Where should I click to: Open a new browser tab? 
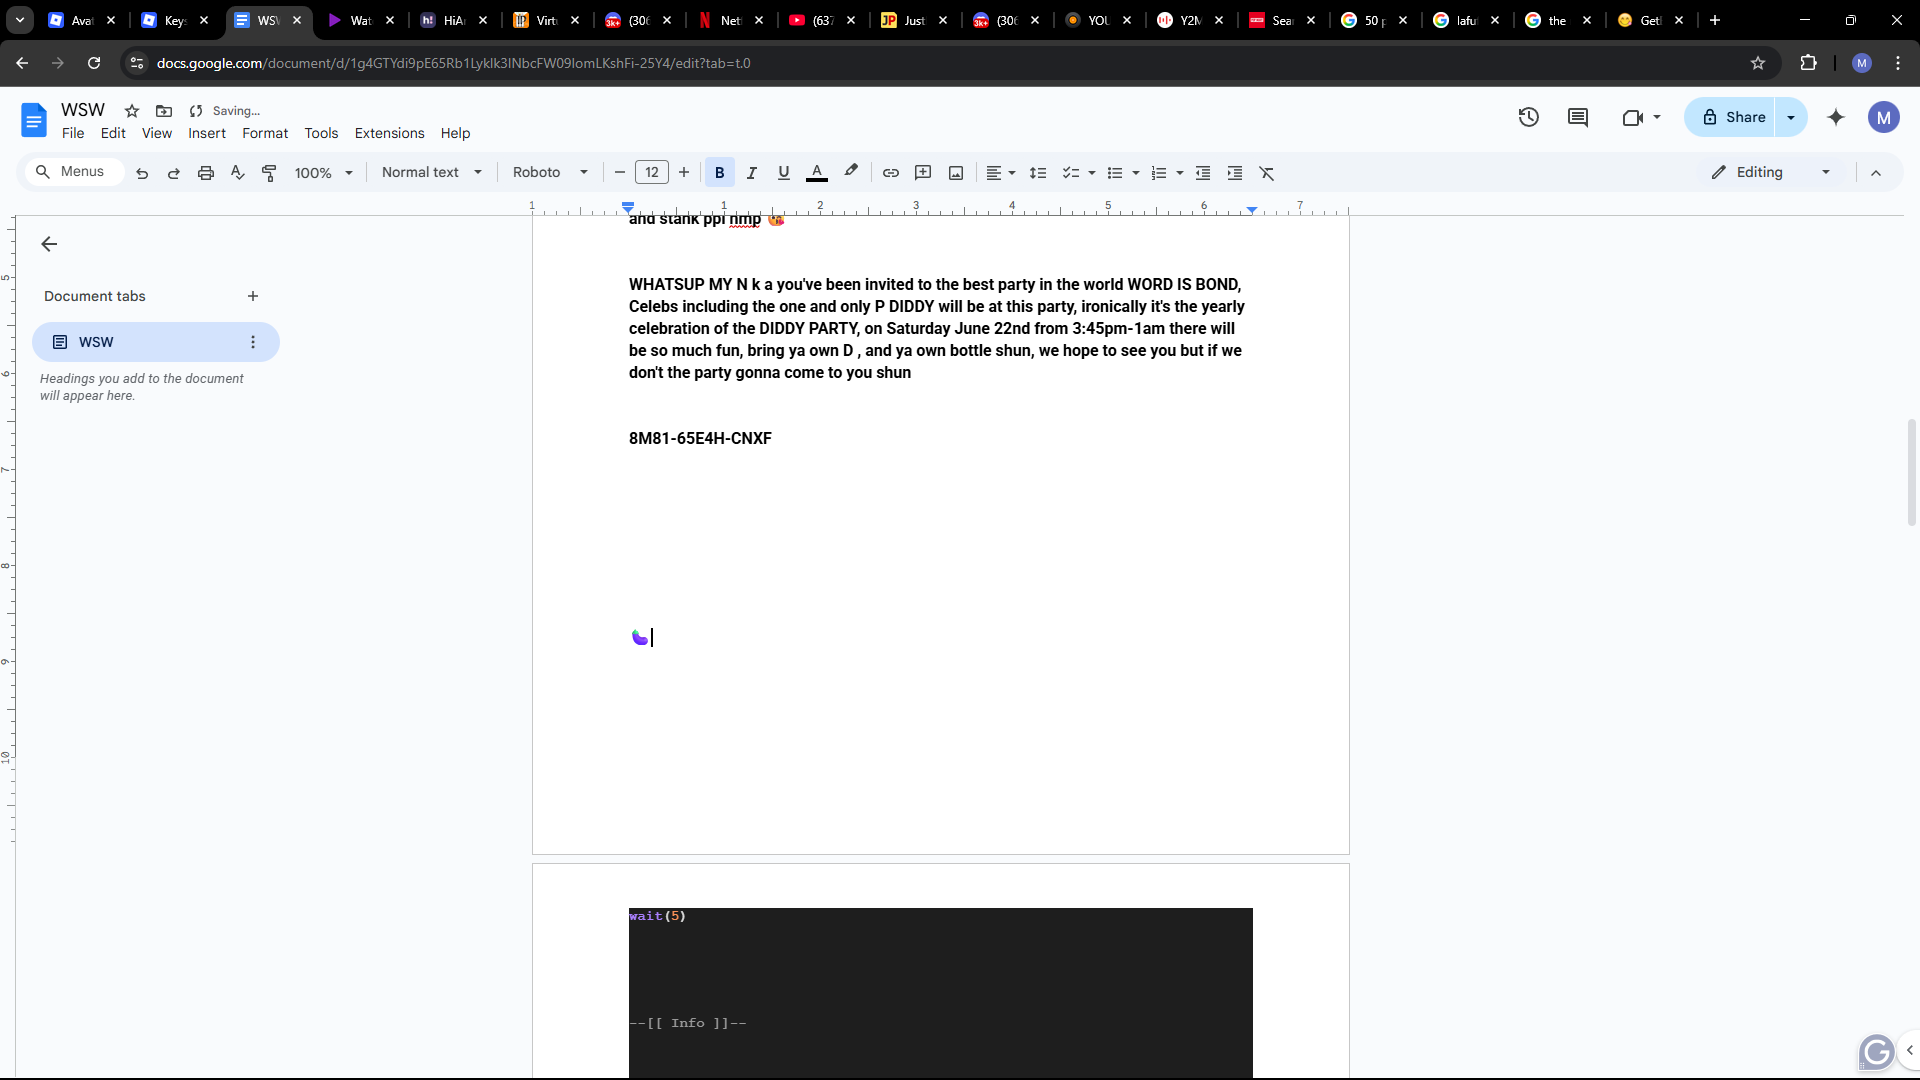(x=1715, y=20)
